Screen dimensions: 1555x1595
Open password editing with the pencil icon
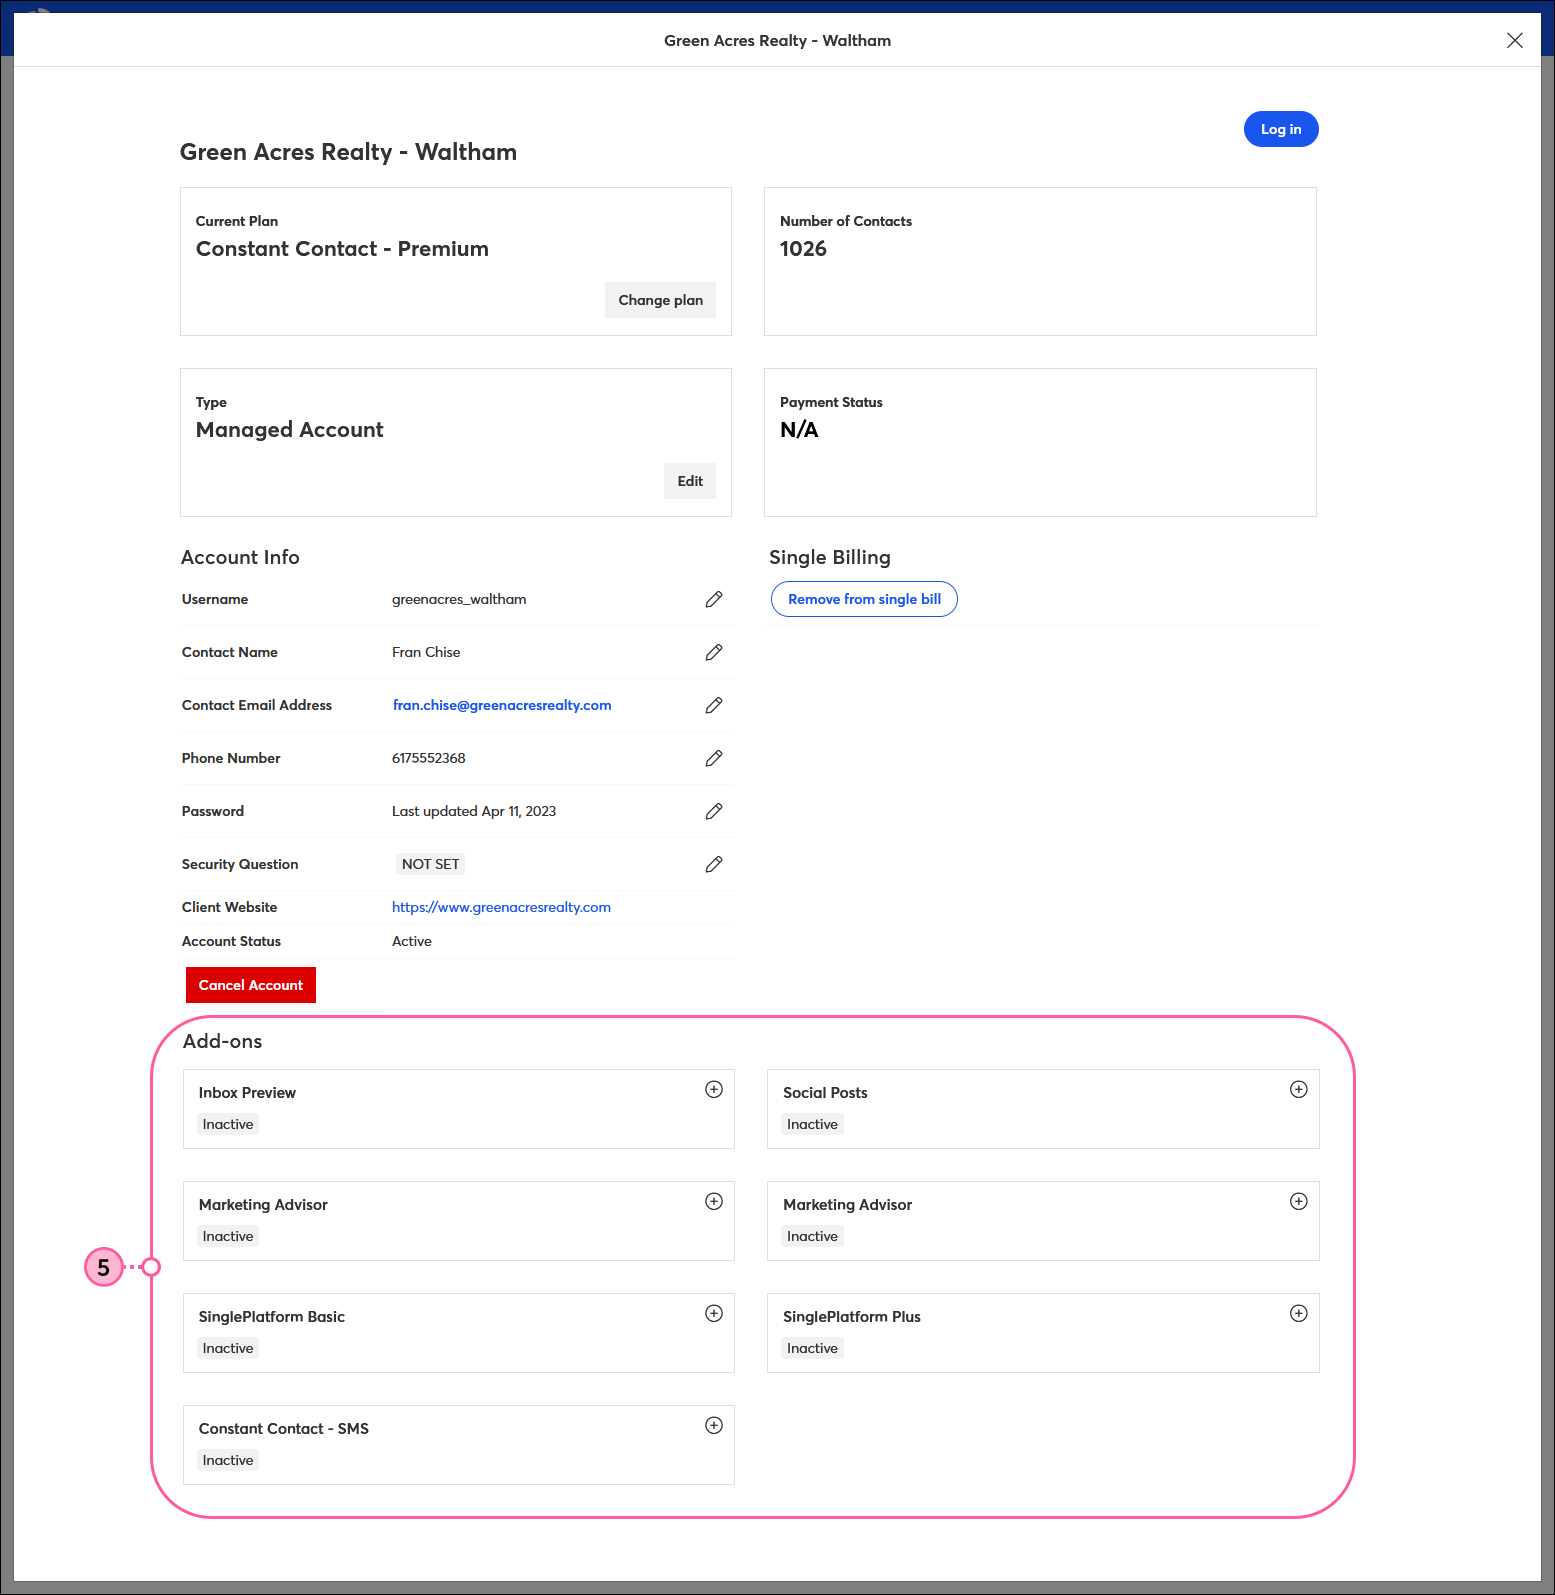[714, 811]
